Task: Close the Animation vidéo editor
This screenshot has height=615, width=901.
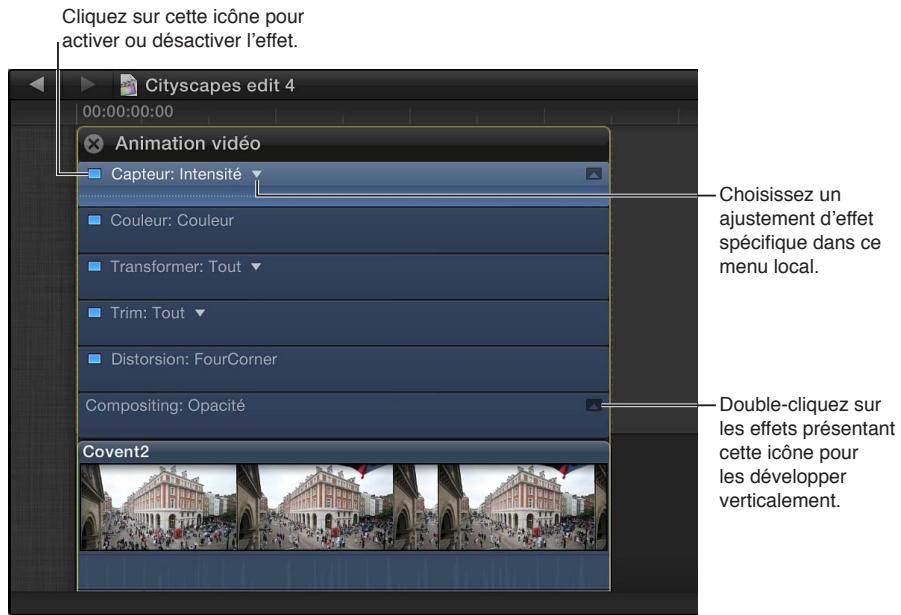Action: pos(94,144)
